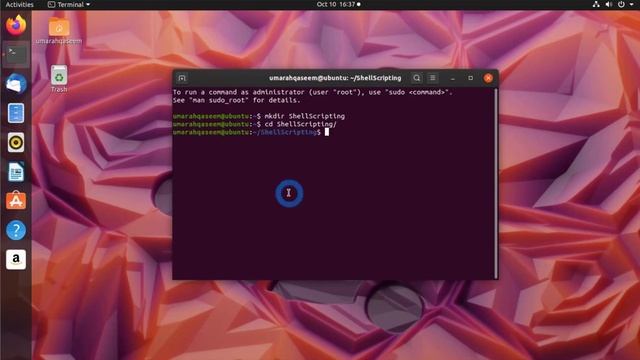
Task: Click the 'cd ShellScripting/' command text
Action: tap(301, 124)
